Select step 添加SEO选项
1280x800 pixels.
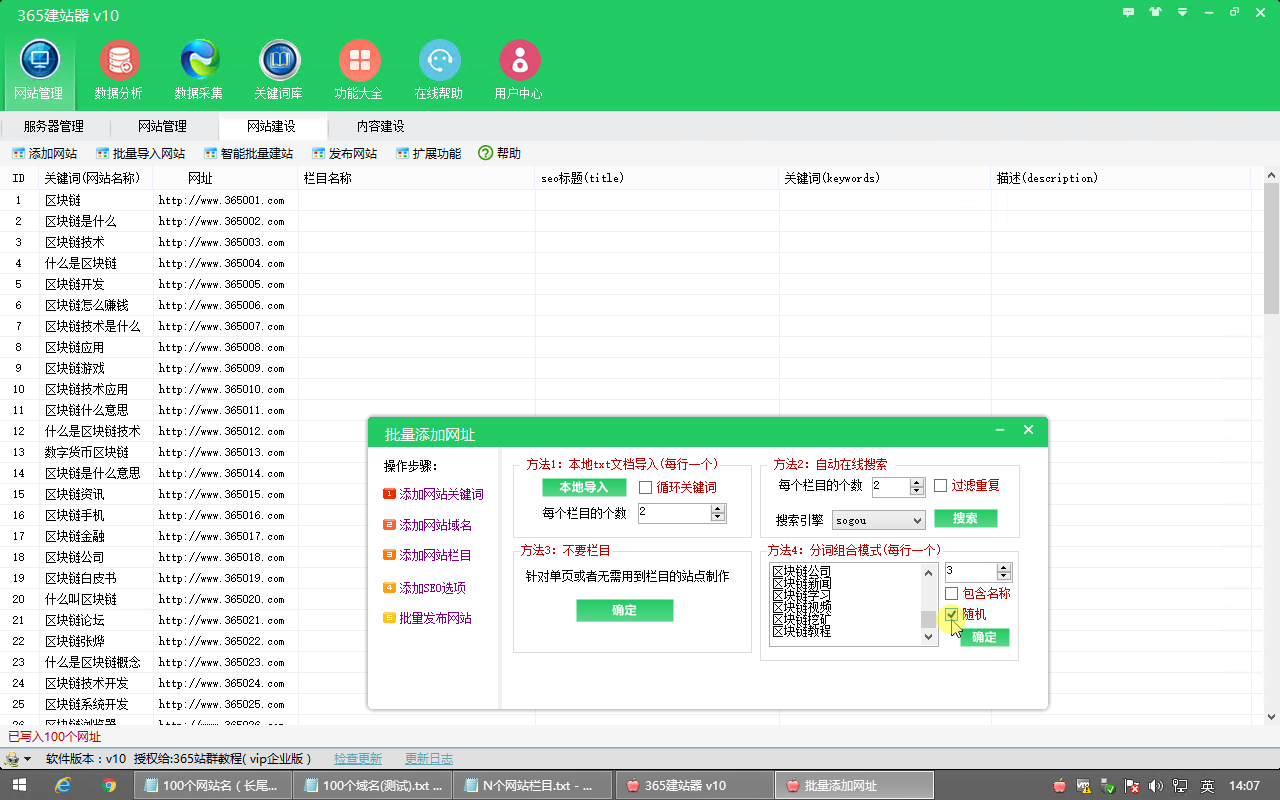425,589
